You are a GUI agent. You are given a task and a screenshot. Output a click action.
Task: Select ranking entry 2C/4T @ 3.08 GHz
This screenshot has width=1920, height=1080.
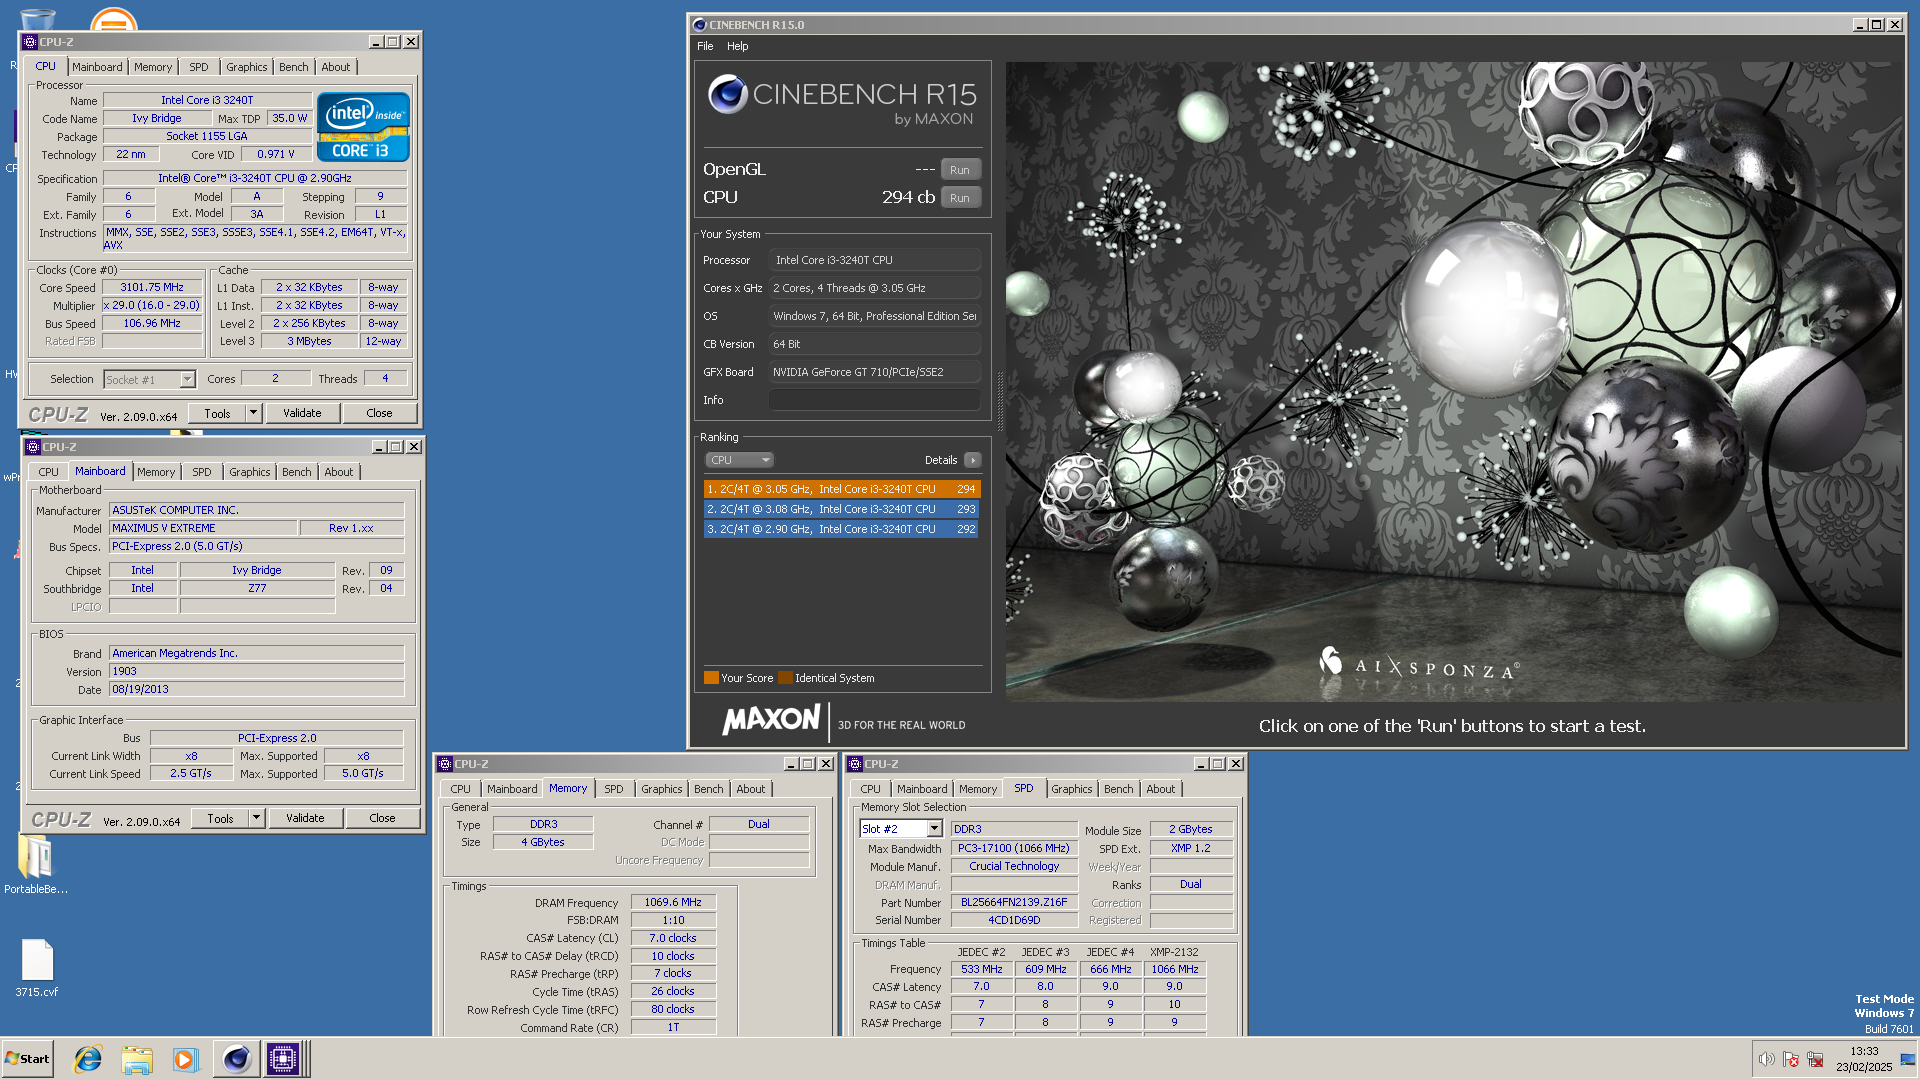click(x=841, y=509)
